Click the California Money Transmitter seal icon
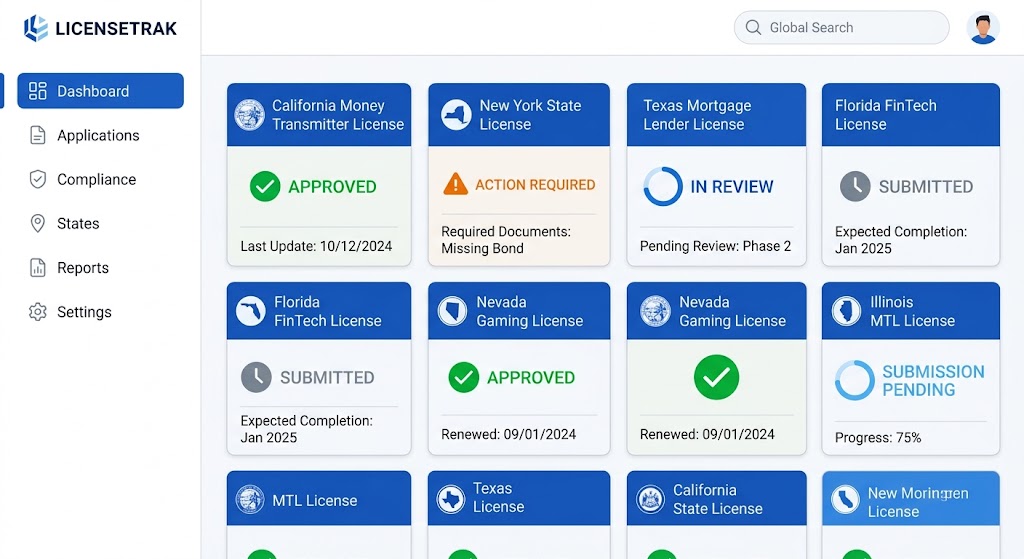The width and height of the screenshot is (1024, 559). click(x=249, y=115)
